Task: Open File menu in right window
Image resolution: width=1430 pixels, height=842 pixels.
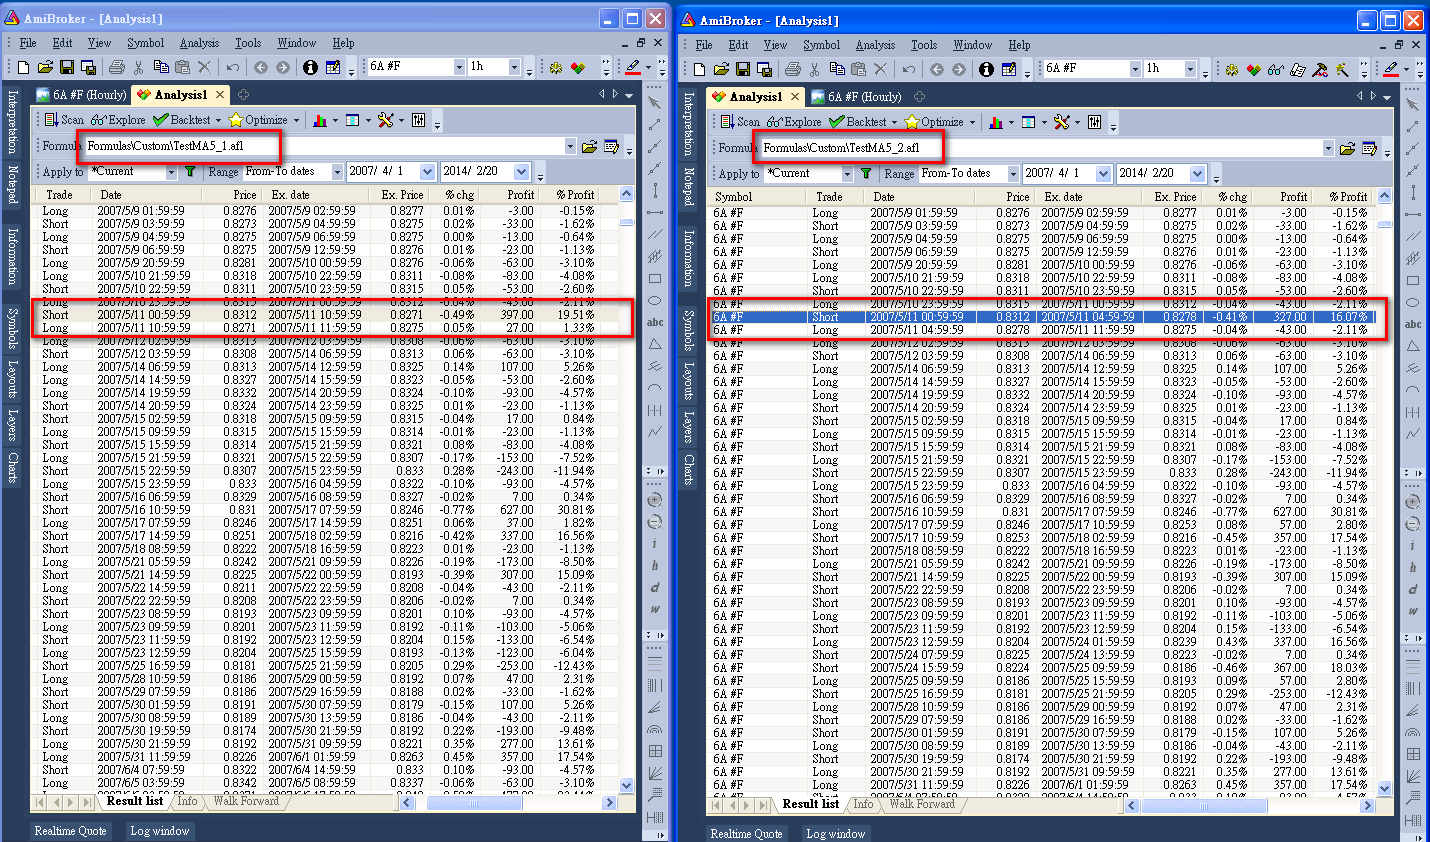Action: [704, 45]
